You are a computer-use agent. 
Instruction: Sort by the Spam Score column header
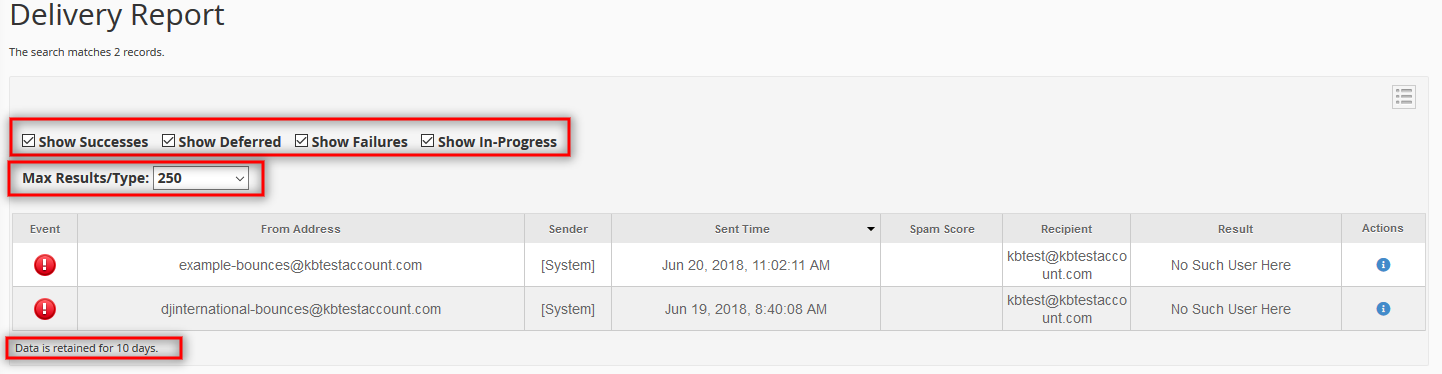point(941,229)
